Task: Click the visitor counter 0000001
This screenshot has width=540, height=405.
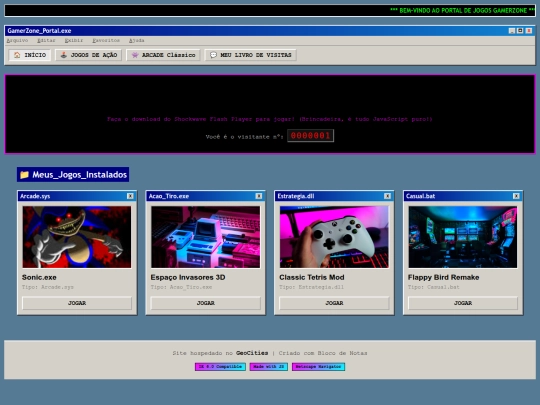Action: [311, 136]
